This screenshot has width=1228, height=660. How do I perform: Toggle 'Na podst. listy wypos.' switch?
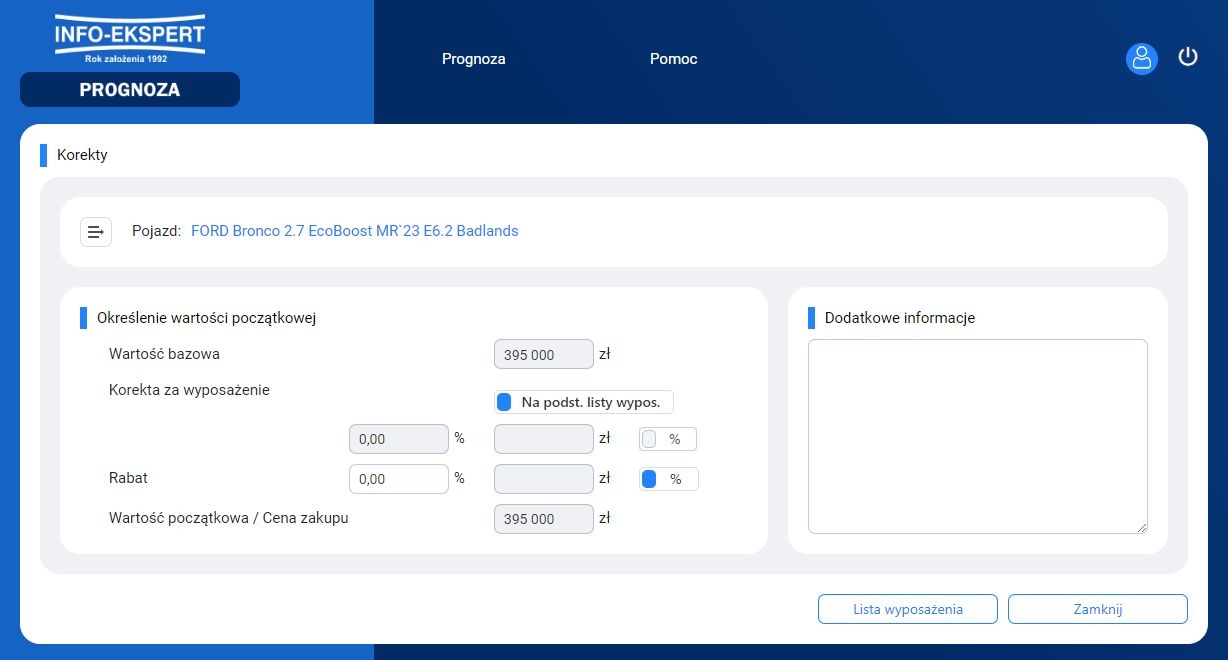(505, 402)
